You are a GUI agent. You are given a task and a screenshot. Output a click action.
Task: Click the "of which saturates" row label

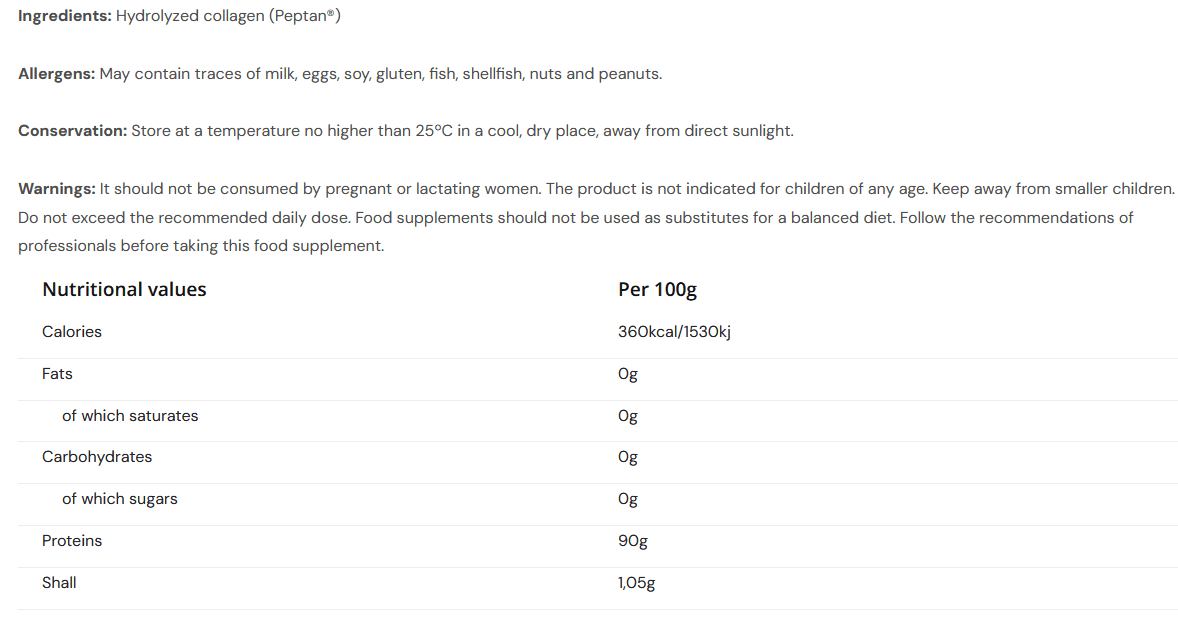(x=130, y=416)
